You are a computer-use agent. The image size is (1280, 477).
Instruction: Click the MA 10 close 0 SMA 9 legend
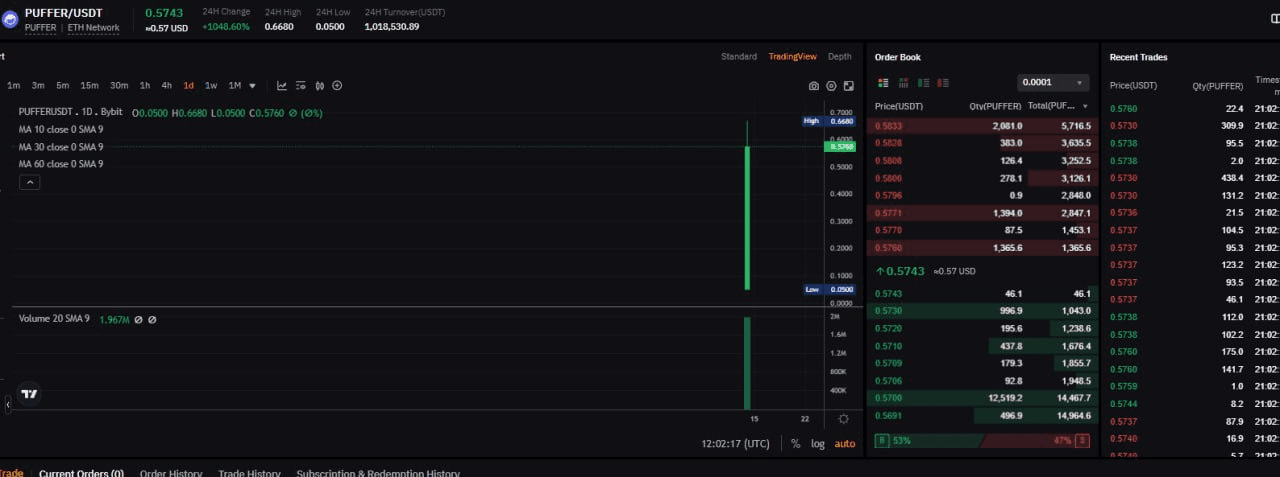click(61, 130)
